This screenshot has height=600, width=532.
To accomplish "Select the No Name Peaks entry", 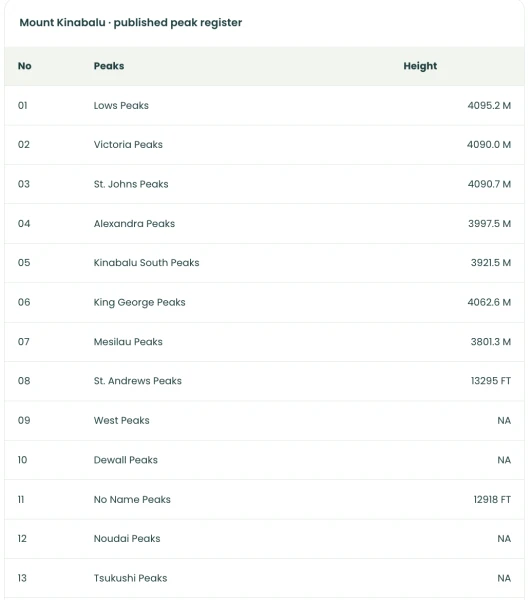I will (132, 499).
